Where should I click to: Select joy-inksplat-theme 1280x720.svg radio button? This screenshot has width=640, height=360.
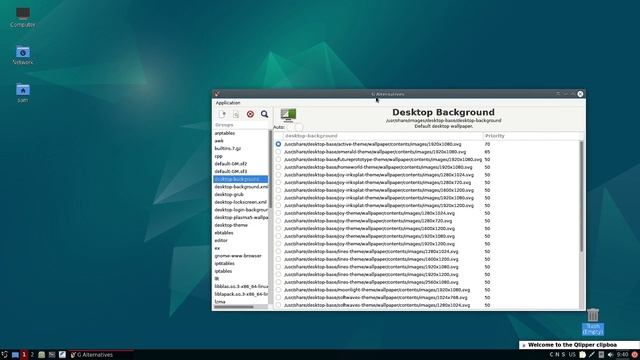pos(278,182)
